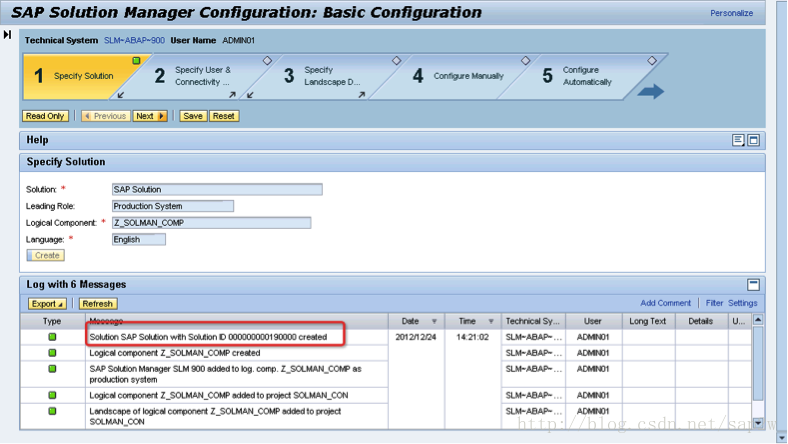Click diamond status icon on step 3
This screenshot has width=788, height=444.
coord(397,60)
